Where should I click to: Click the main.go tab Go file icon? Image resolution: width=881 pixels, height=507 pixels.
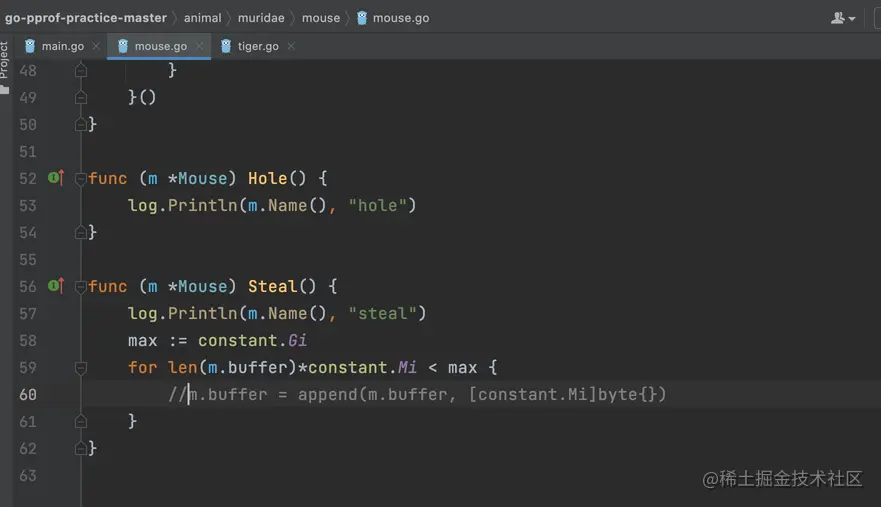pyautogui.click(x=30, y=46)
